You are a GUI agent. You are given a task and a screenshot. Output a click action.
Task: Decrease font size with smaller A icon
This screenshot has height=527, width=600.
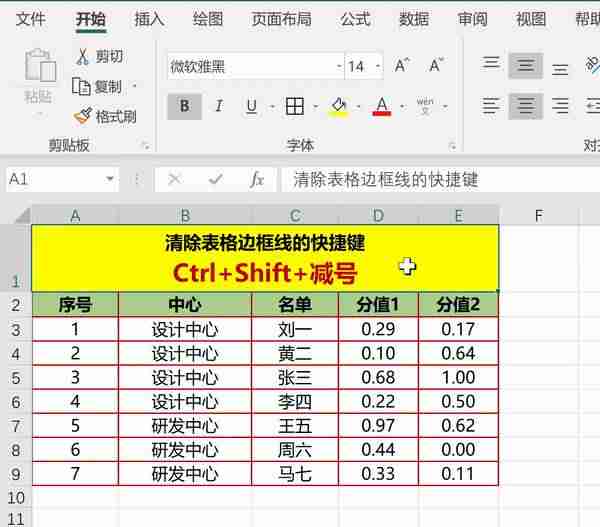[436, 65]
